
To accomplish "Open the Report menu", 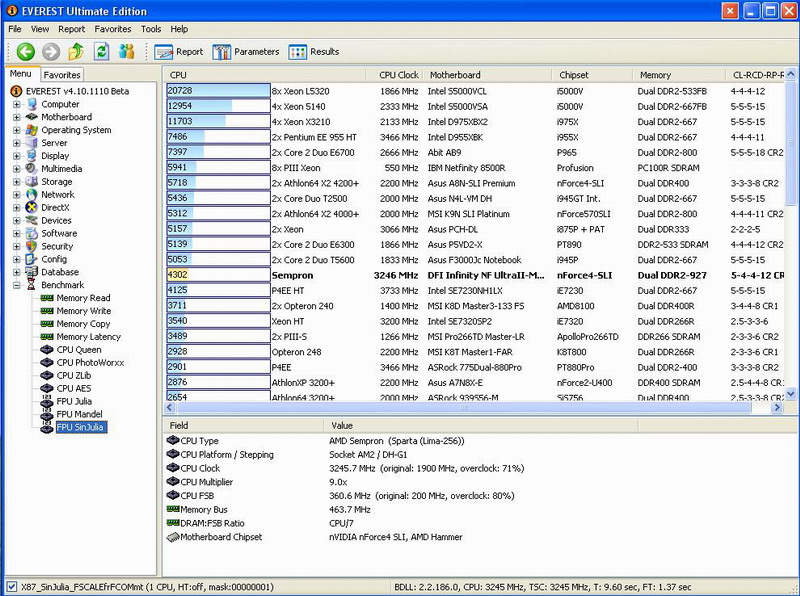I will point(71,29).
